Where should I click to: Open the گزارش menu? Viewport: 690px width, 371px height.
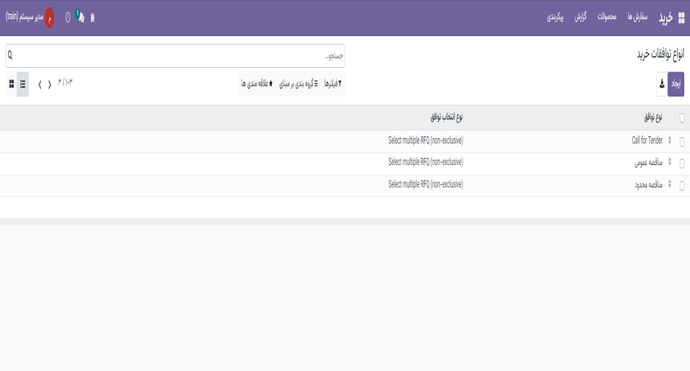(x=580, y=17)
